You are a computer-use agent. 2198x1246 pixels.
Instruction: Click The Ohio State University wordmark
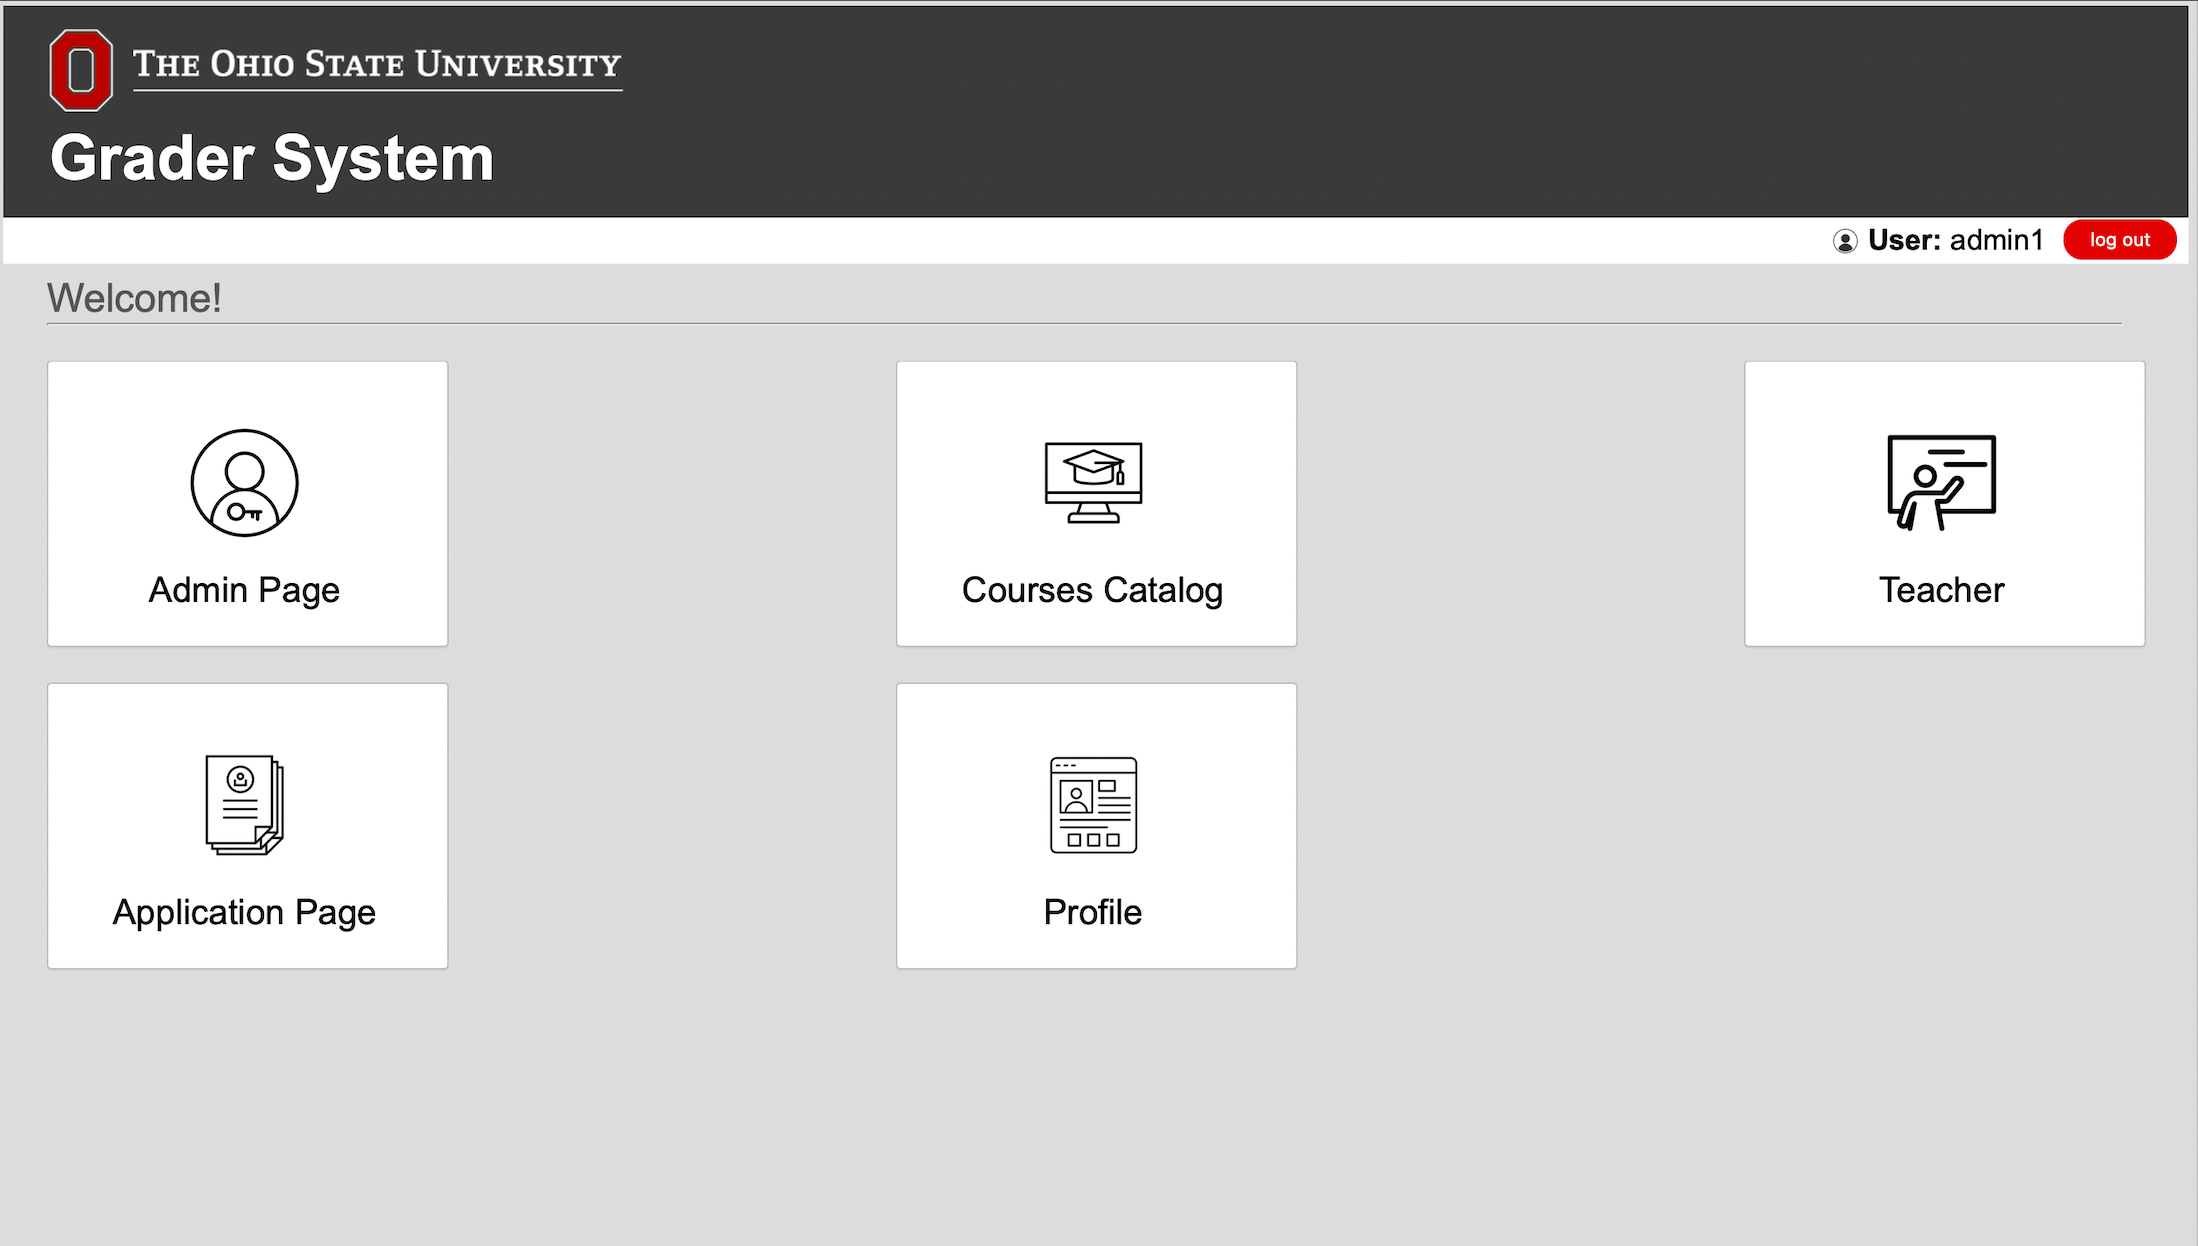(x=377, y=65)
